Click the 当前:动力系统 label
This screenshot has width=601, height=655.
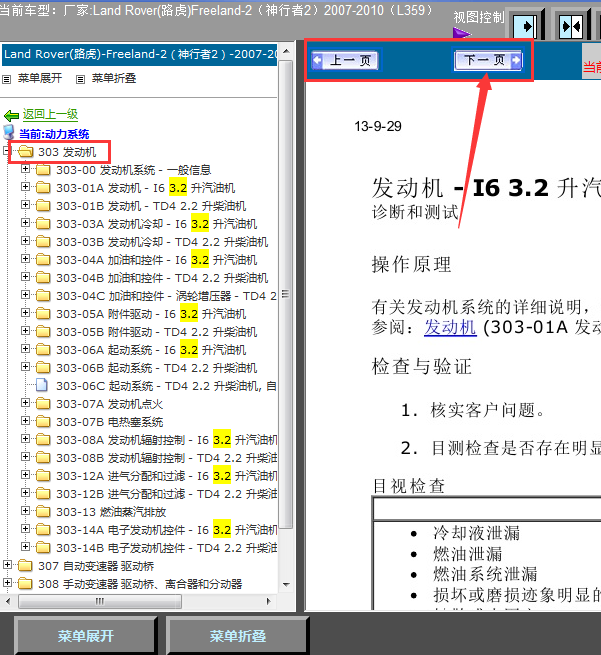click(x=54, y=134)
